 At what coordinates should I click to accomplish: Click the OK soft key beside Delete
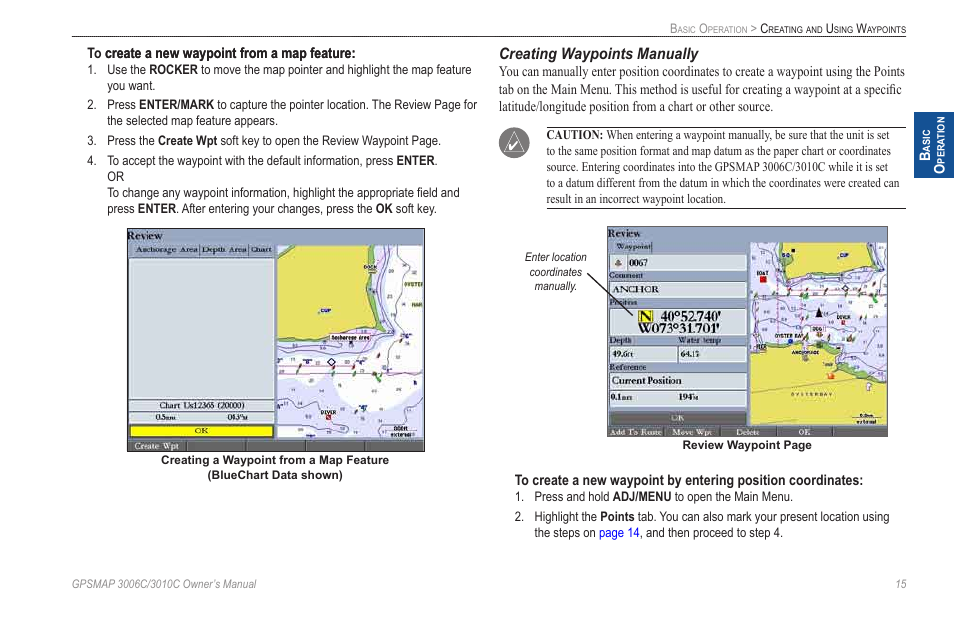(804, 432)
